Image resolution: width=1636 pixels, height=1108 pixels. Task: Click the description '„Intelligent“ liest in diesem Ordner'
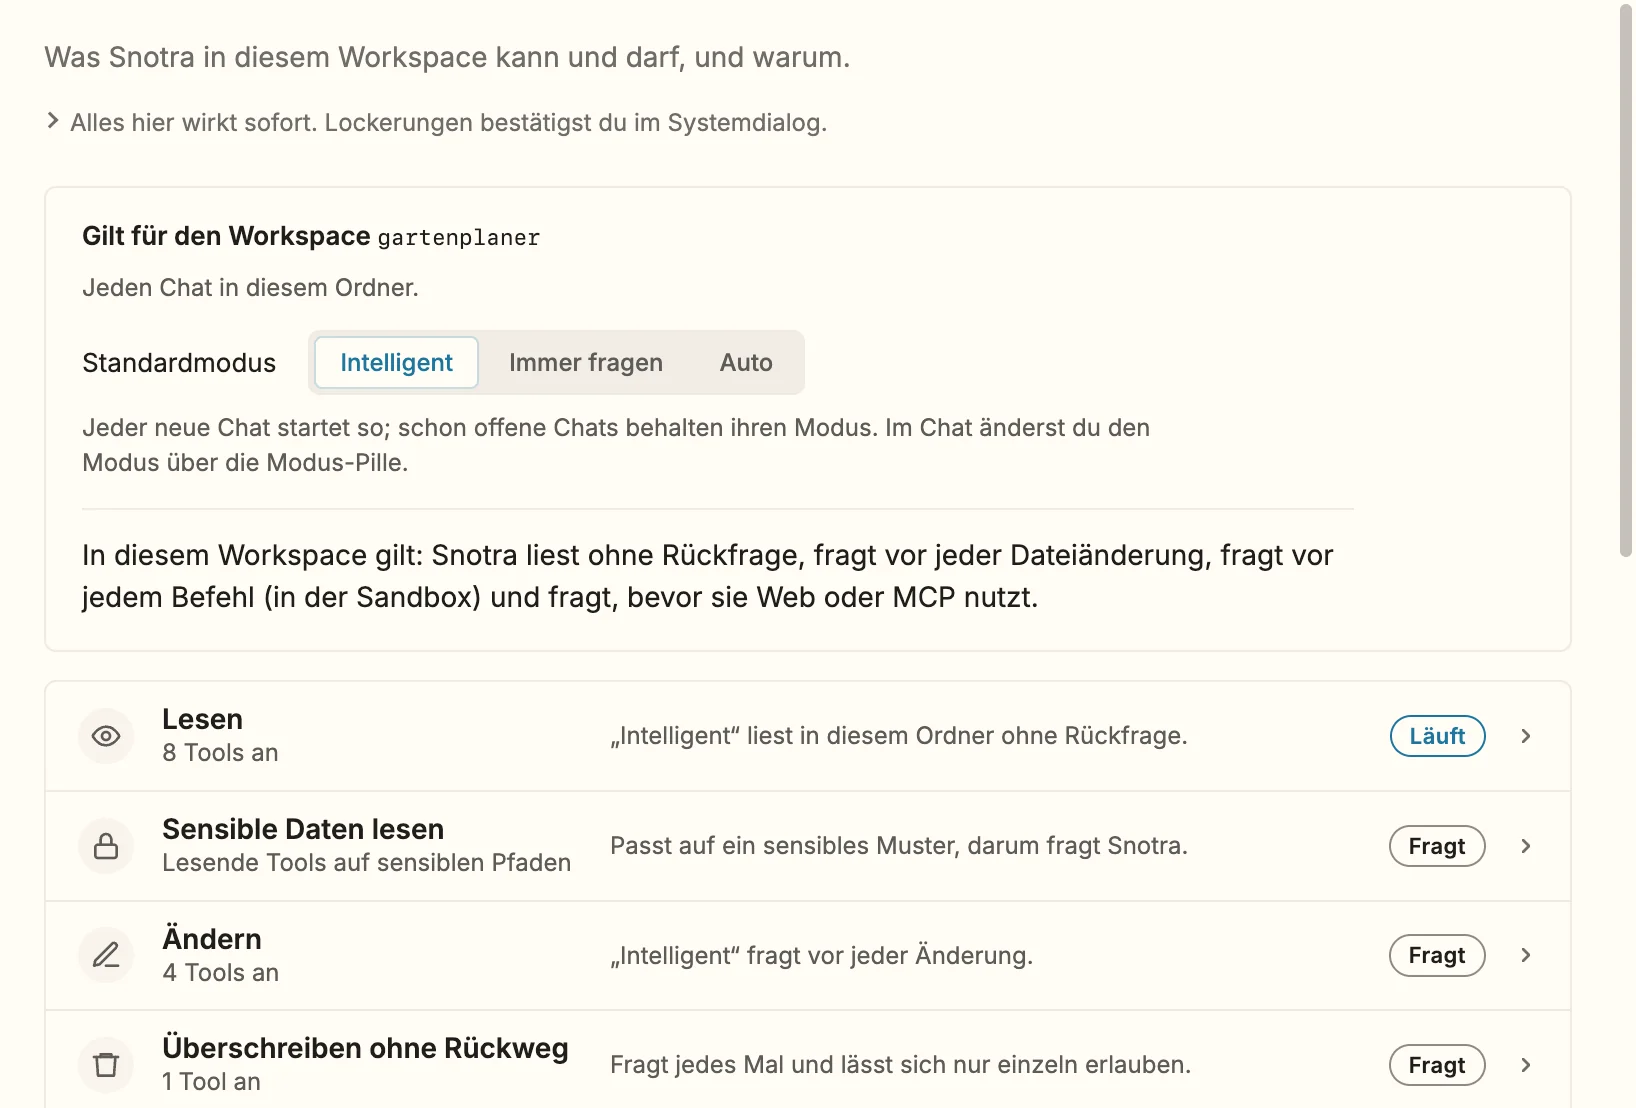tap(899, 736)
